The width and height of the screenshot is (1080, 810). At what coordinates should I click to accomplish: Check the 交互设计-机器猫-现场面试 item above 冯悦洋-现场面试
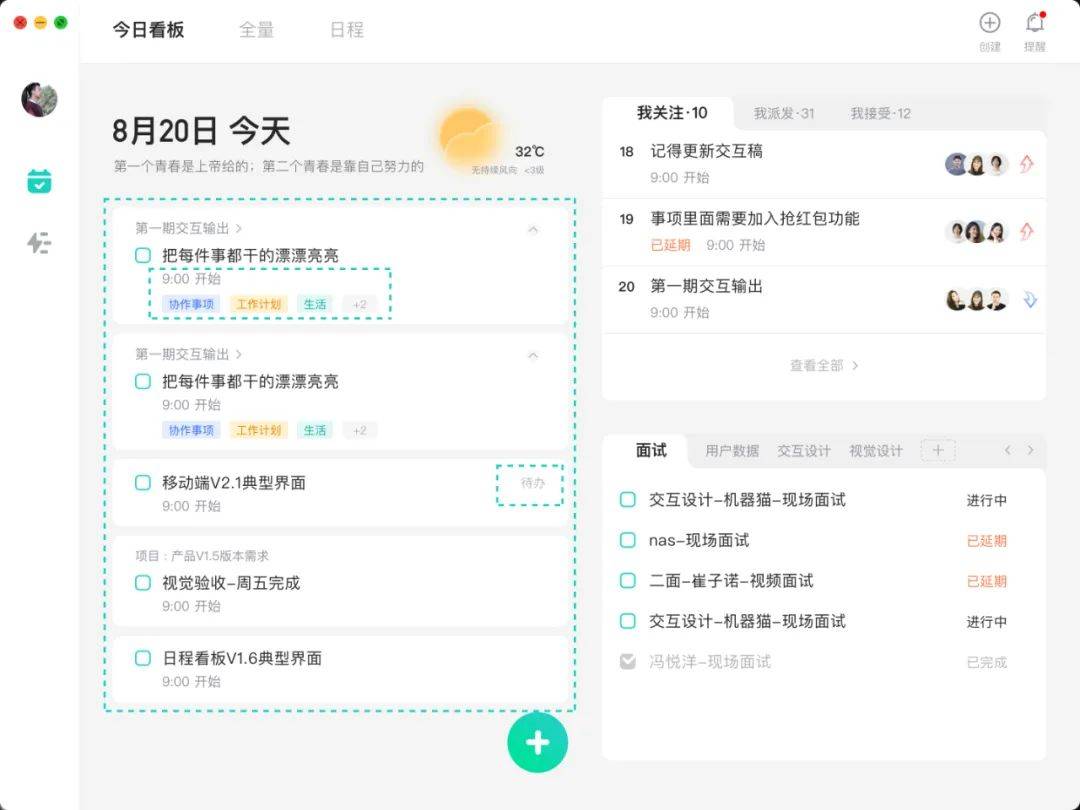click(627, 621)
